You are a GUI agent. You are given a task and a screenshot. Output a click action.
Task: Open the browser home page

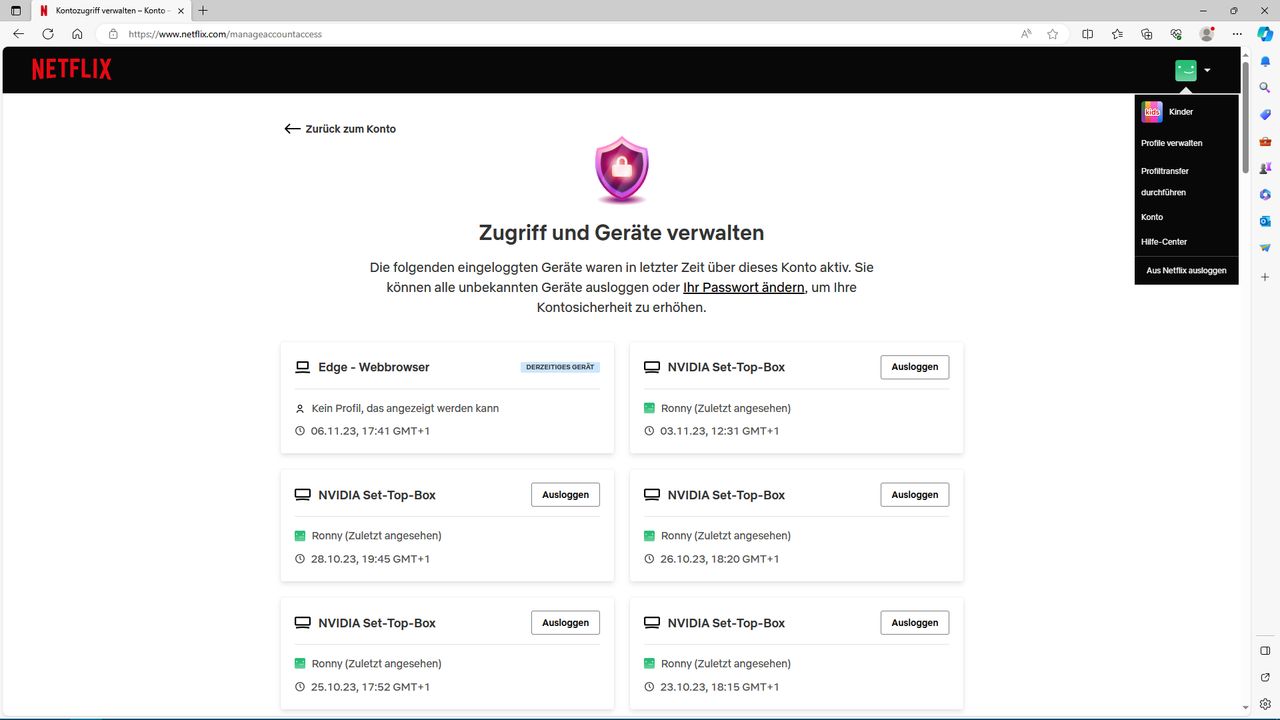77,33
